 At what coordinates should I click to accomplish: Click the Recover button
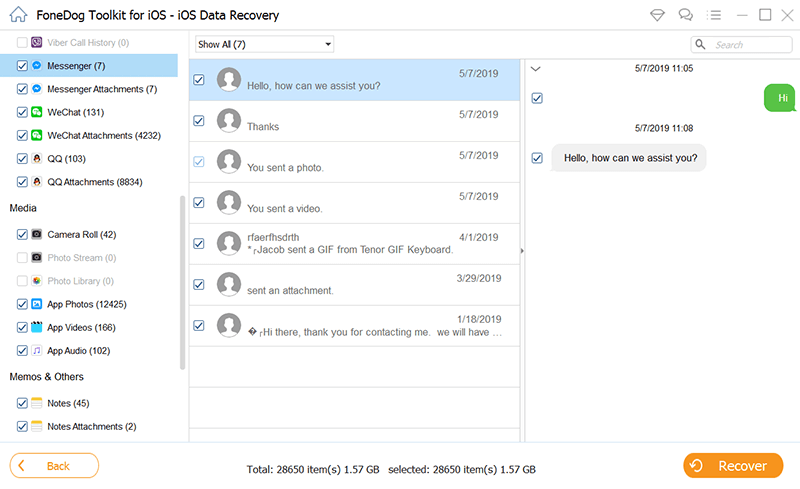(x=733, y=466)
